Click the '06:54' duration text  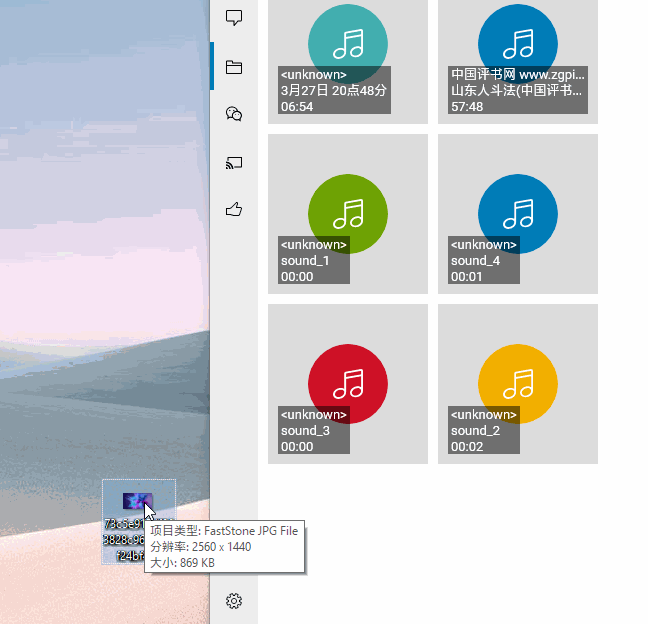[x=297, y=107]
